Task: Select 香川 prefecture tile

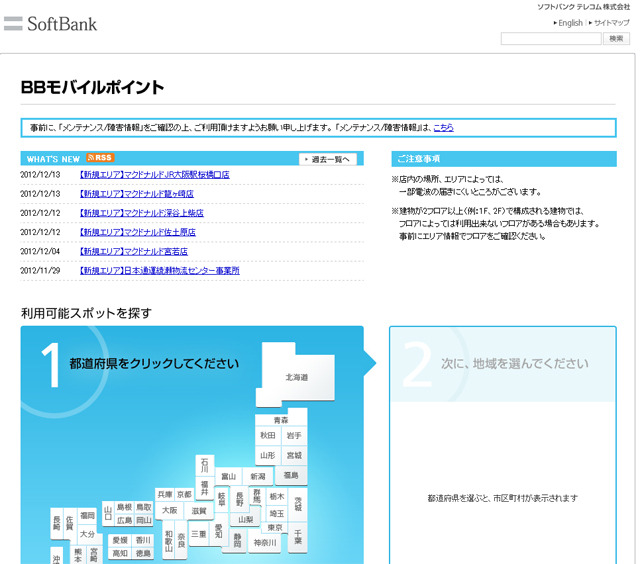Action: click(143, 540)
